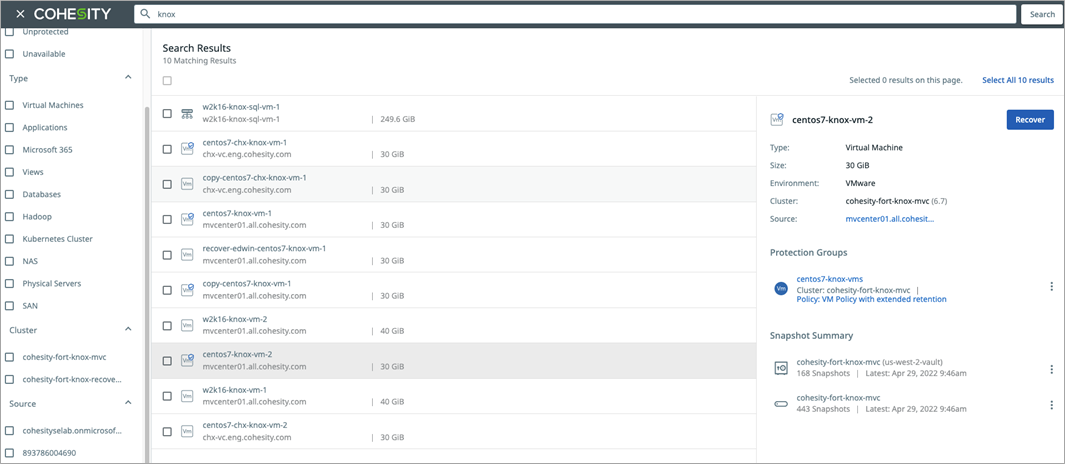Click the centos7-chx-knox-vm-1 result name
This screenshot has width=1065, height=464.
click(x=245, y=143)
